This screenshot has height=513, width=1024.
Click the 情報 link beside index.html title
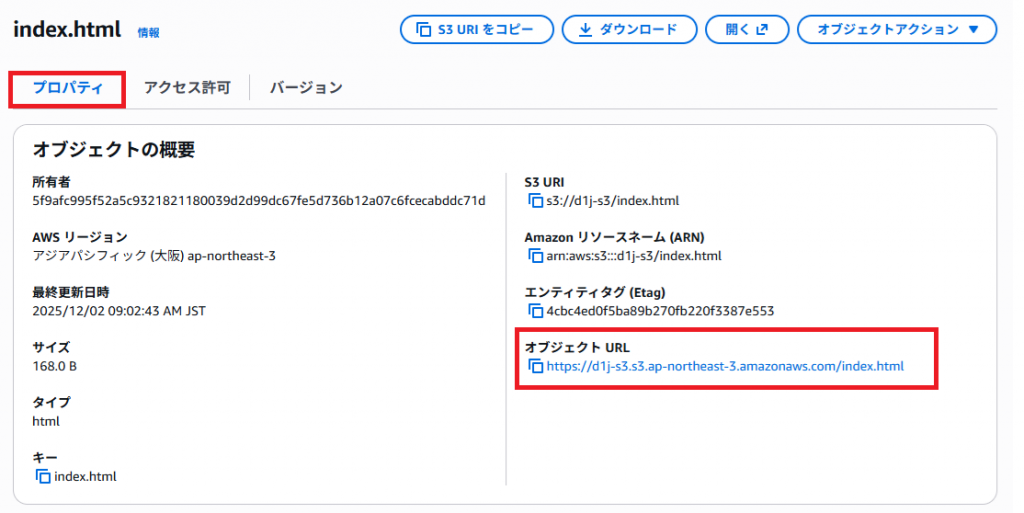tap(148, 32)
